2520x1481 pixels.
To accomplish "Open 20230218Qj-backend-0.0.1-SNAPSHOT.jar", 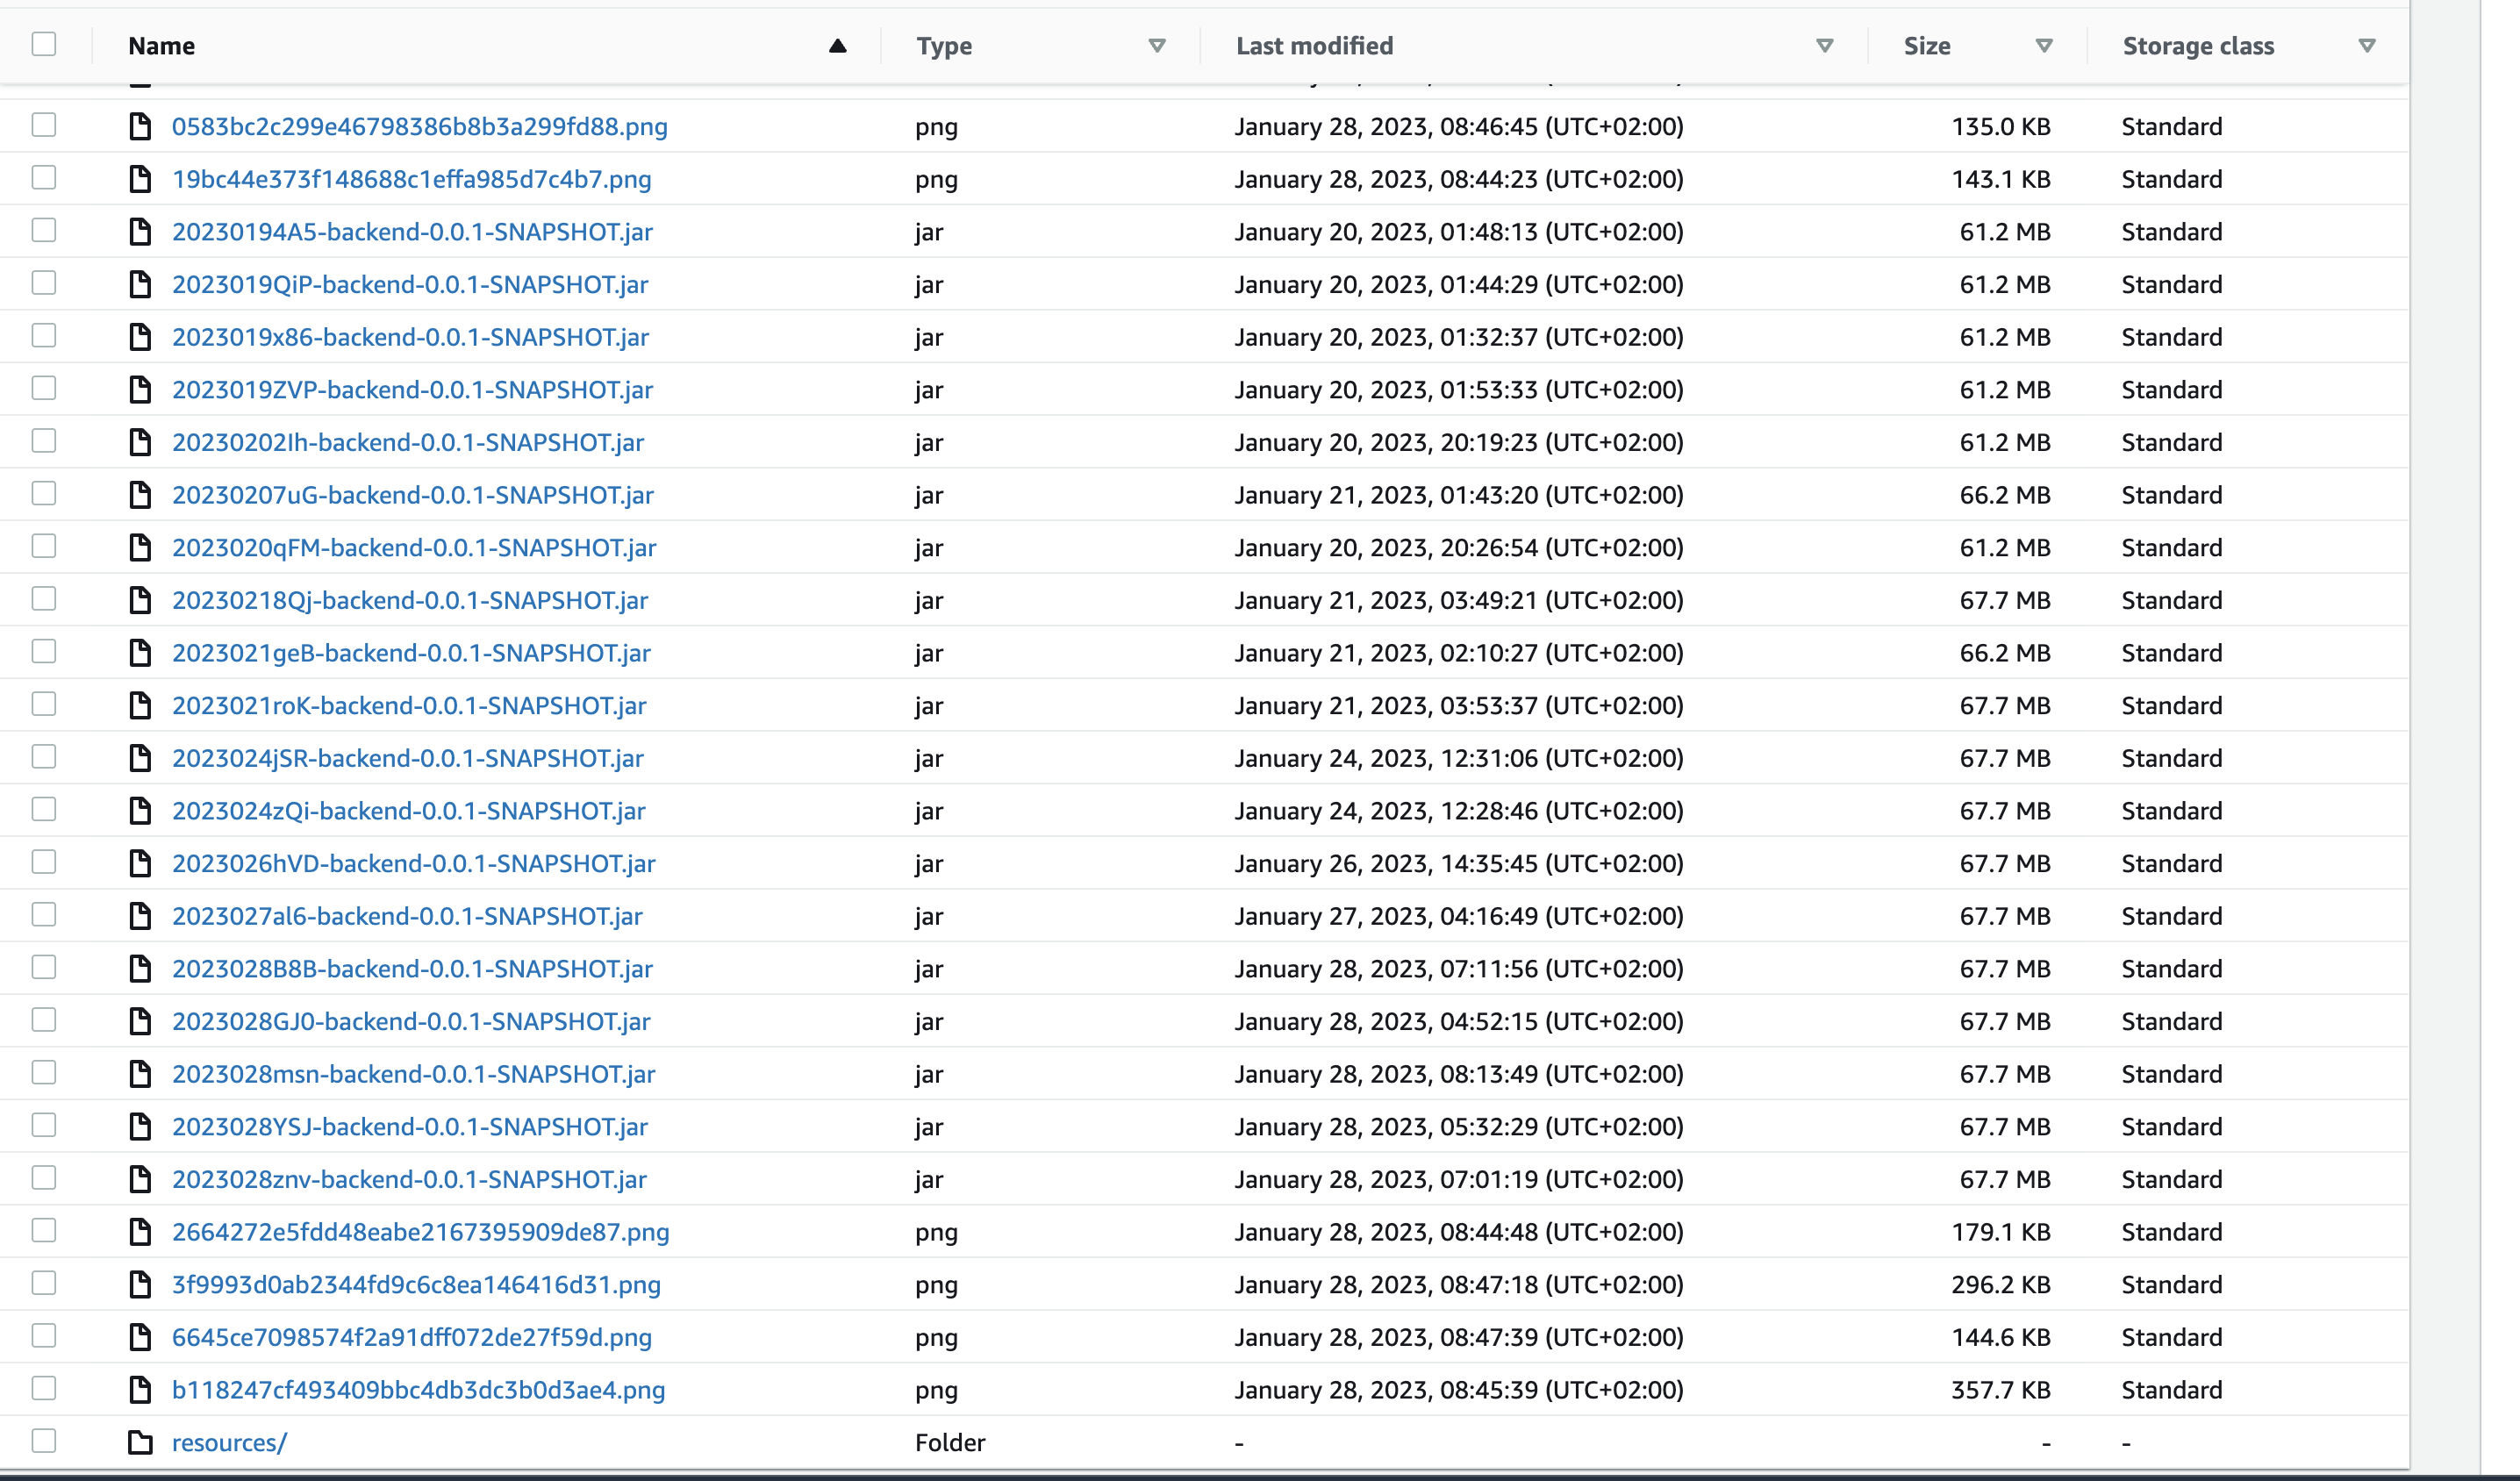I will (x=410, y=600).
